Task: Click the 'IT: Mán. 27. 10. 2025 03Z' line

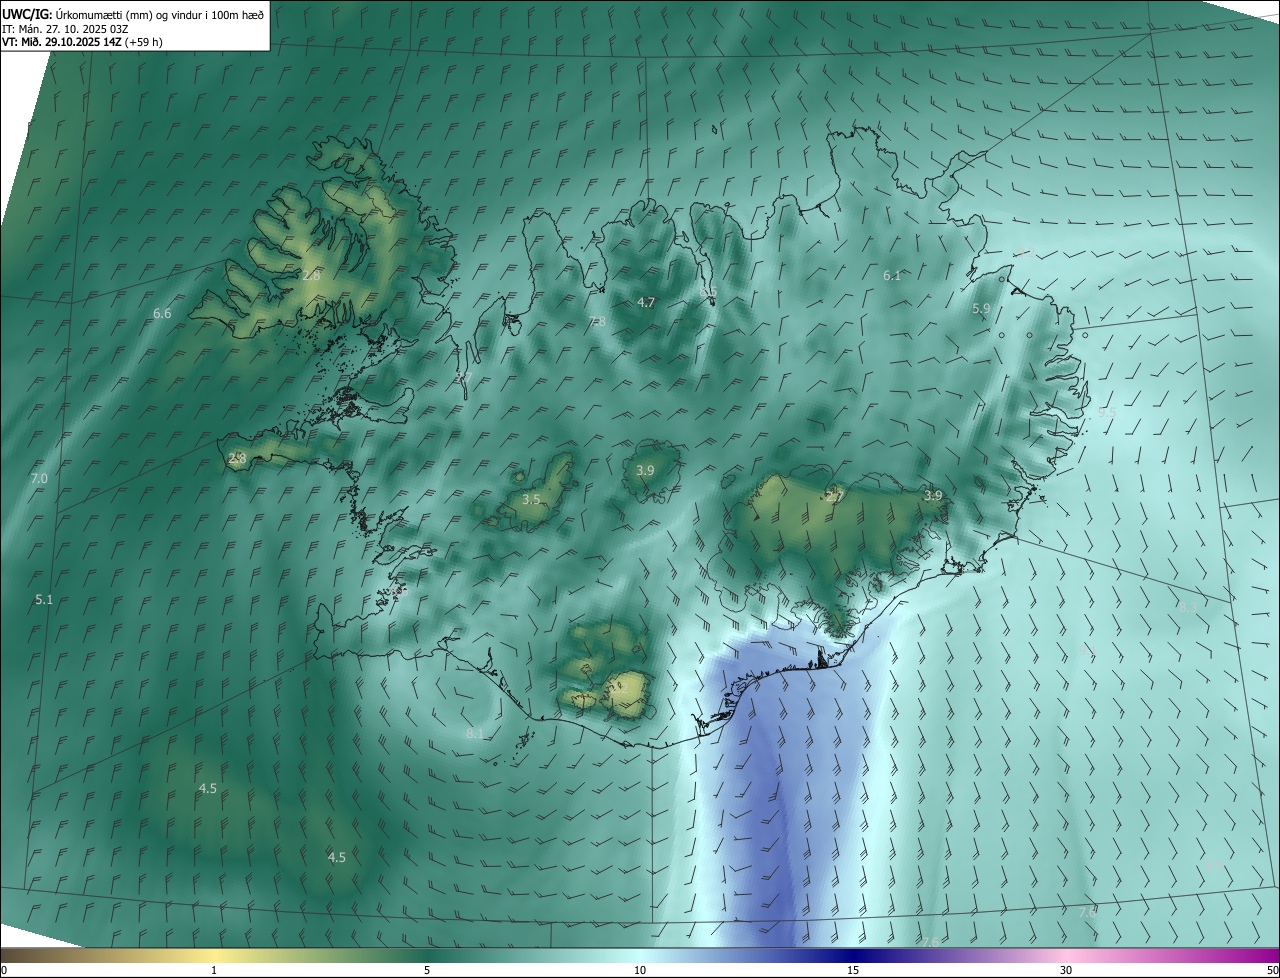Action: [66, 28]
